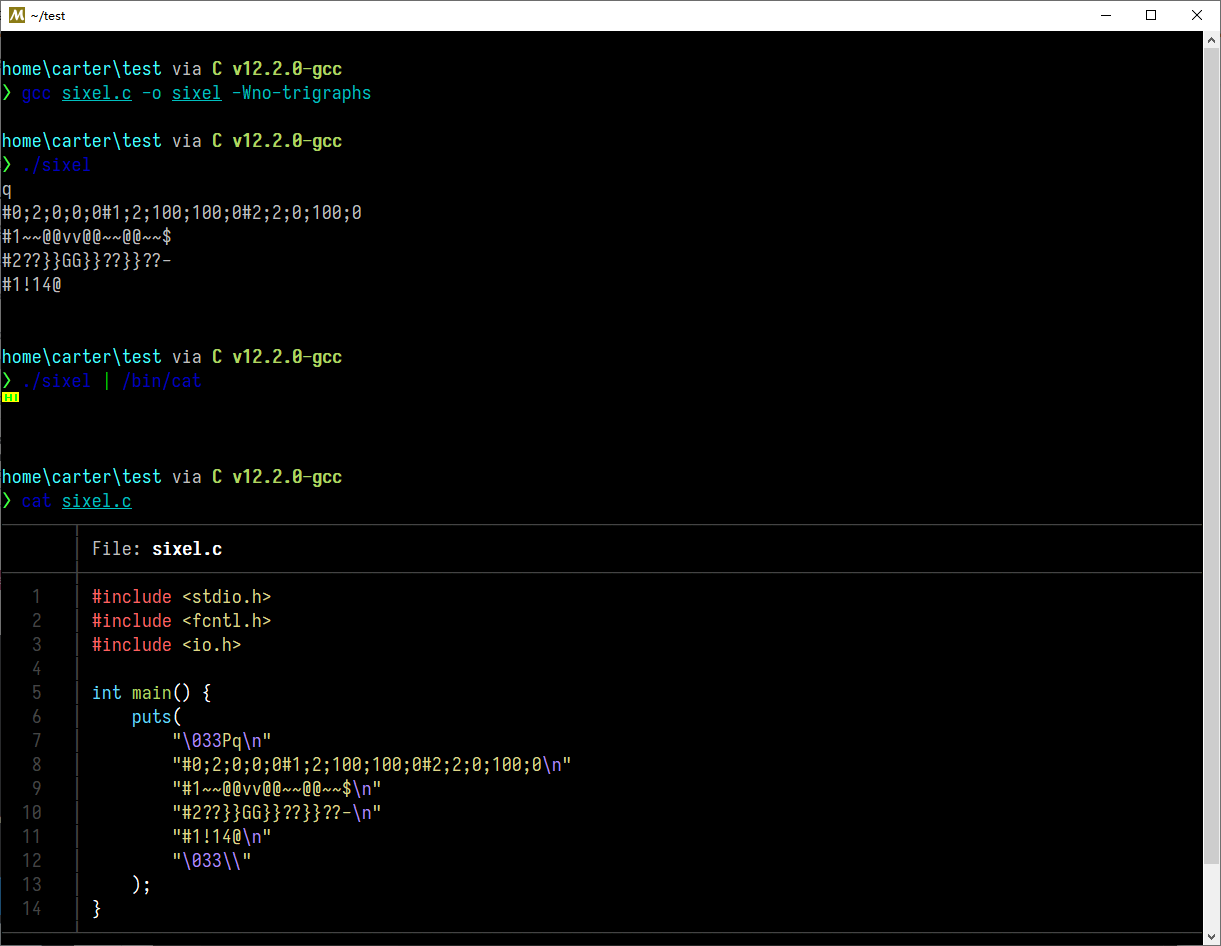The width and height of the screenshot is (1221, 946).
Task: Open the underlined sixel.c link in the gcc command
Action: click(96, 92)
